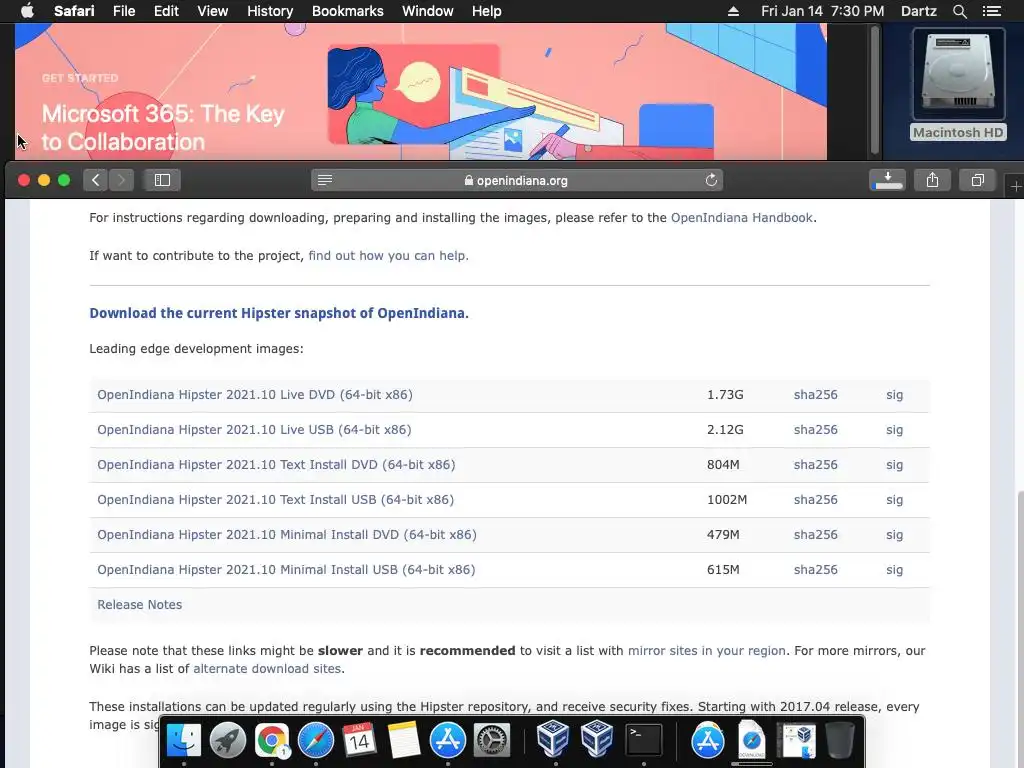Open Calendar from the Dock
1024x768 pixels.
pos(359,740)
